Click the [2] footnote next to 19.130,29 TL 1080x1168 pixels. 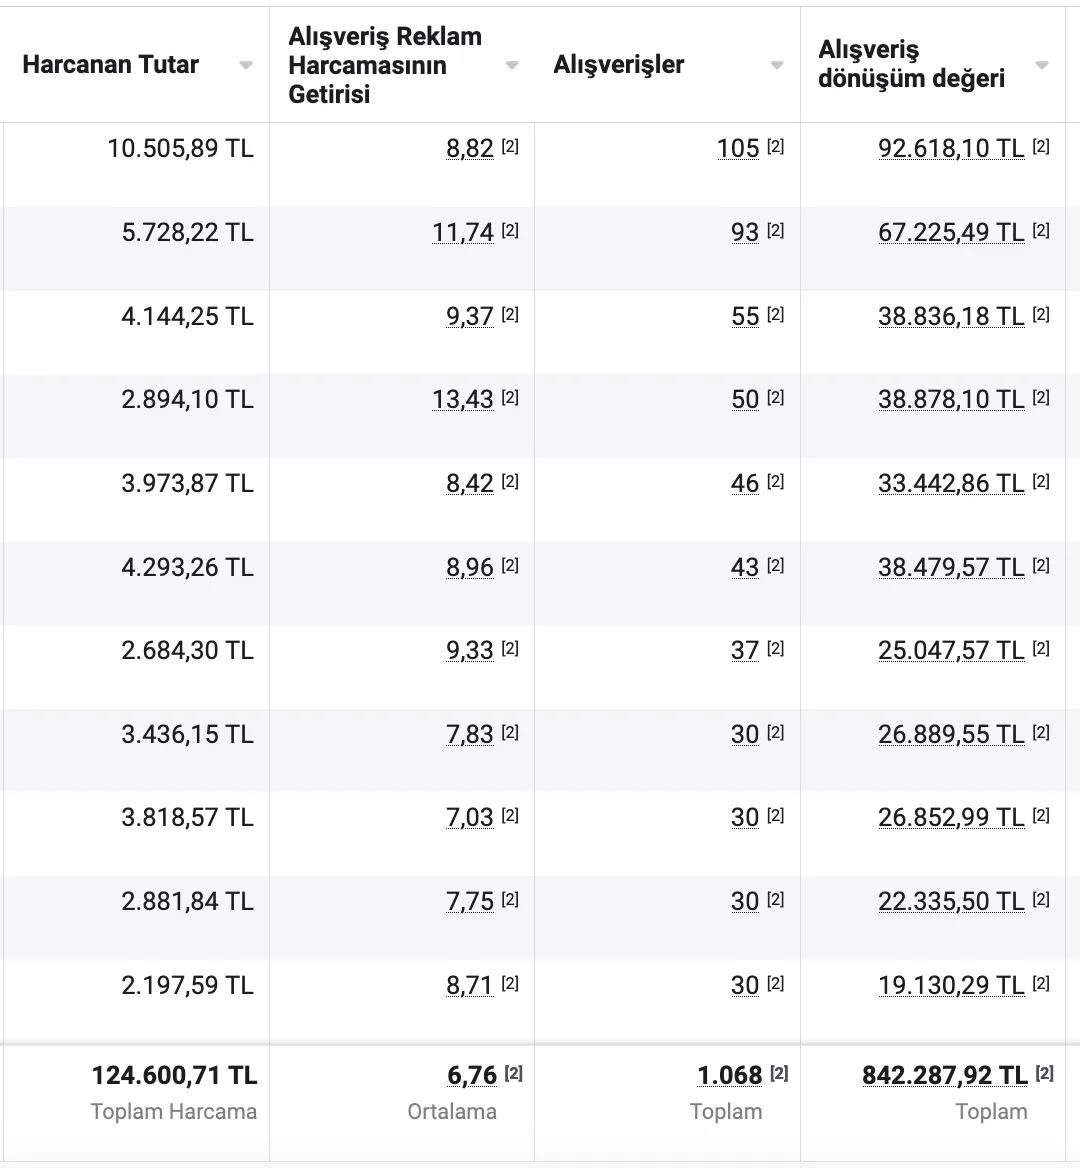click(x=1041, y=983)
